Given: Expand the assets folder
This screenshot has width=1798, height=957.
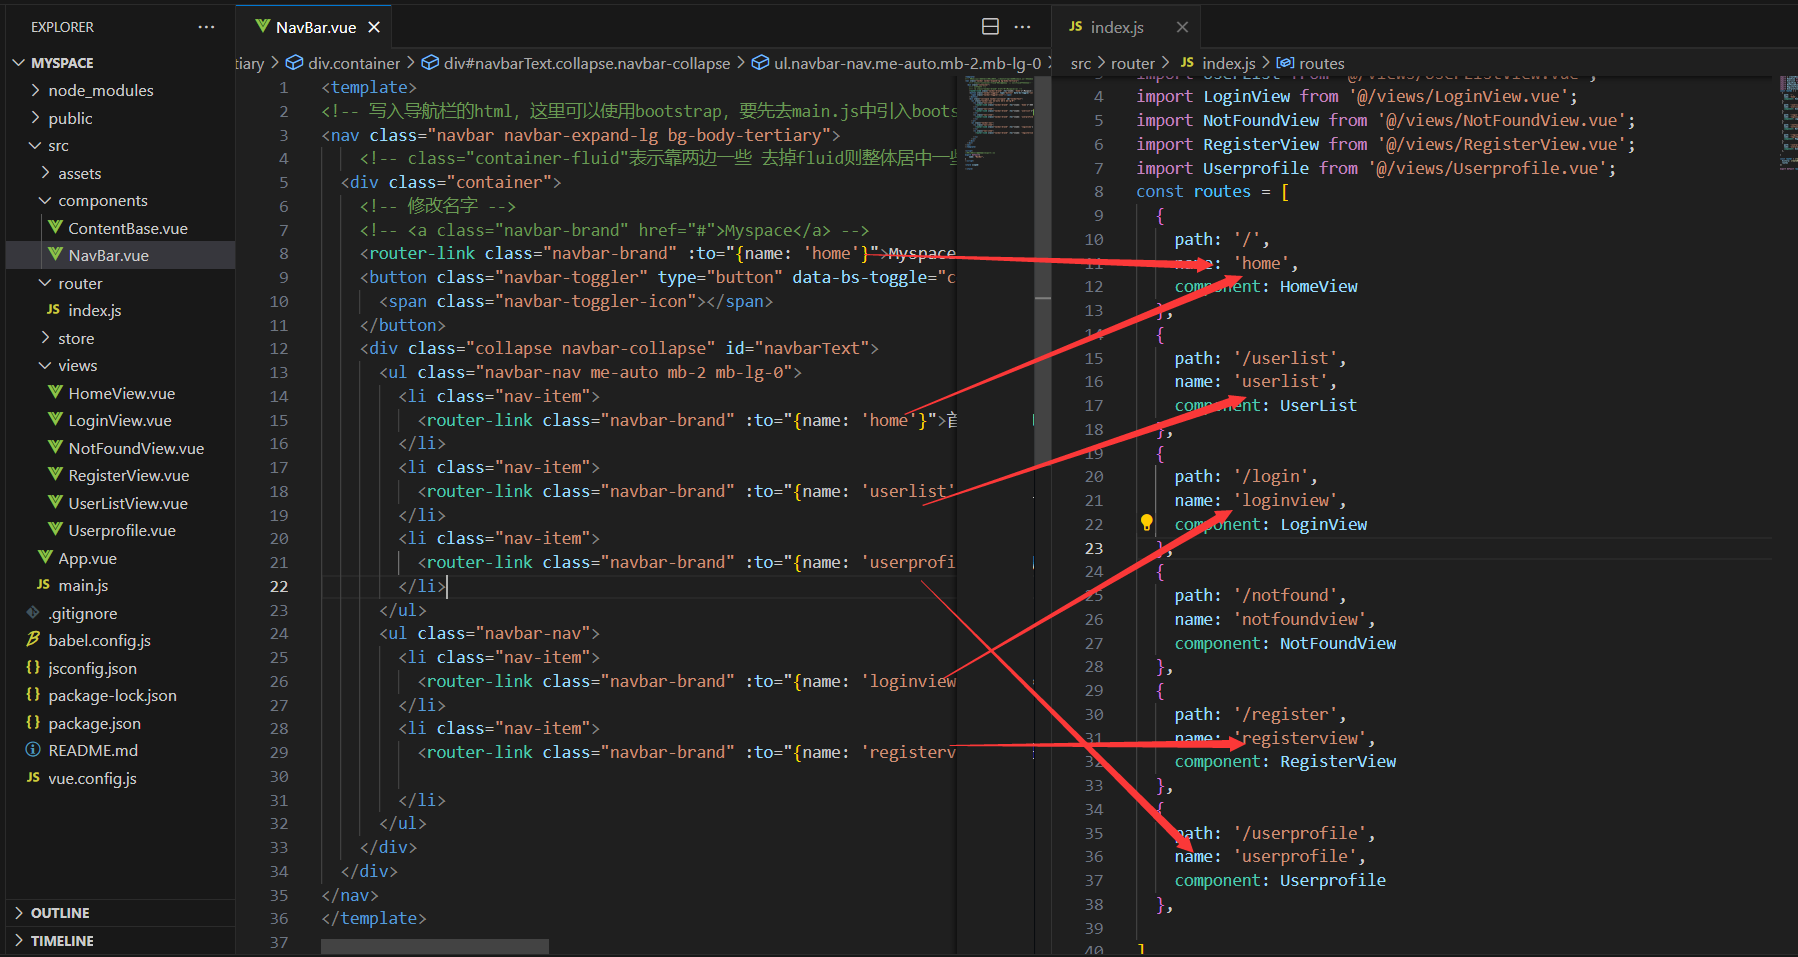Looking at the screenshot, I should pos(46,173).
